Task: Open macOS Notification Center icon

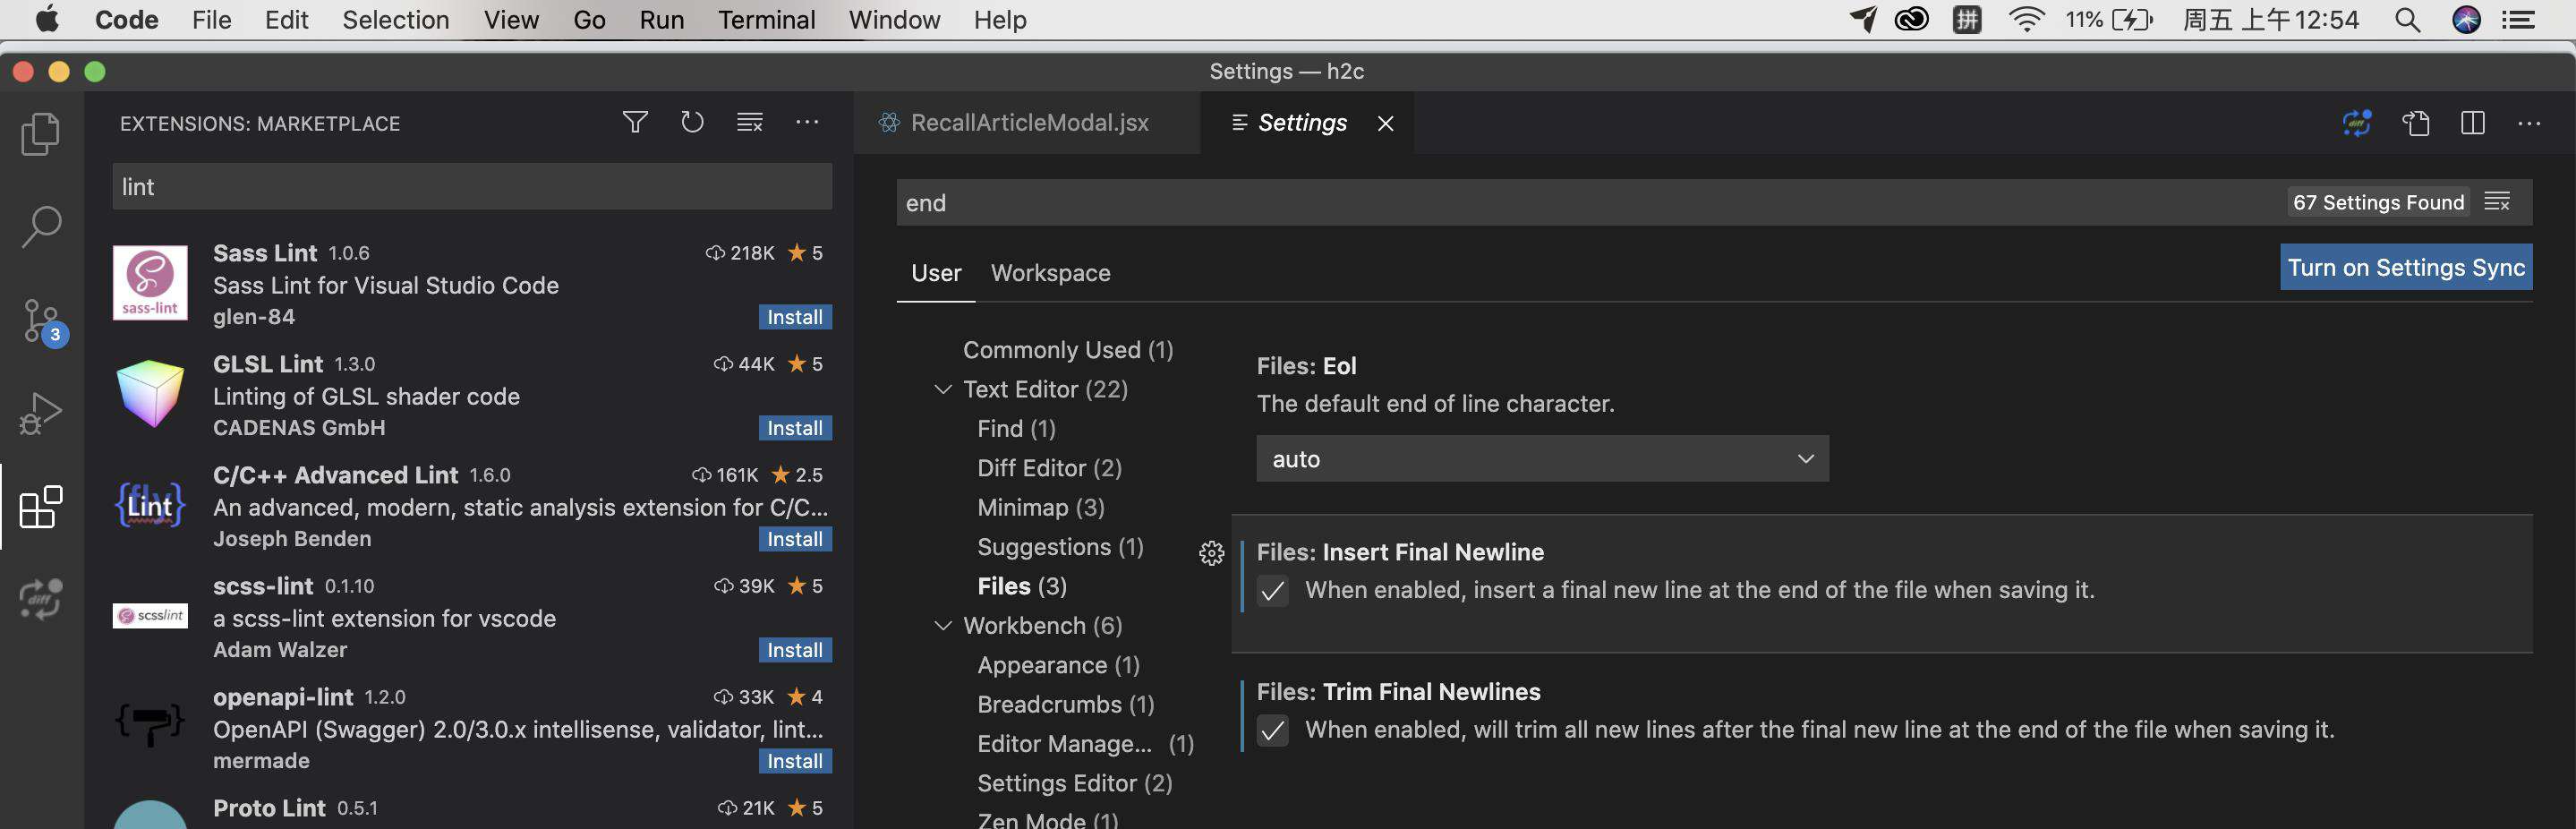Action: point(2519,20)
